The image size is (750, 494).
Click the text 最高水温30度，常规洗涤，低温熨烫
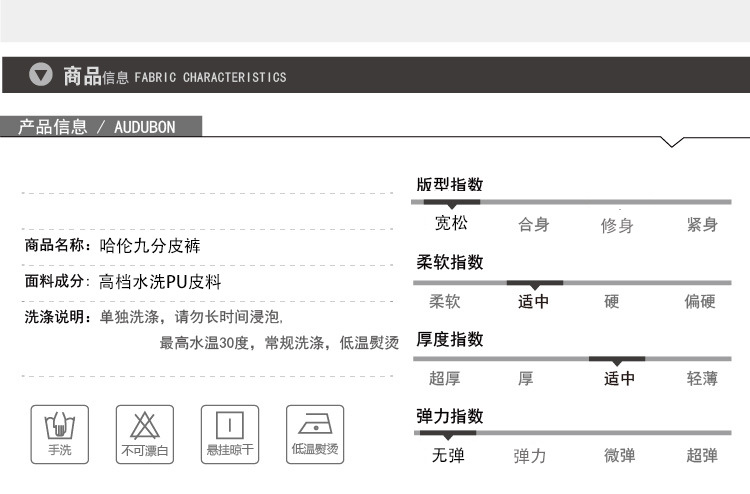pos(279,342)
